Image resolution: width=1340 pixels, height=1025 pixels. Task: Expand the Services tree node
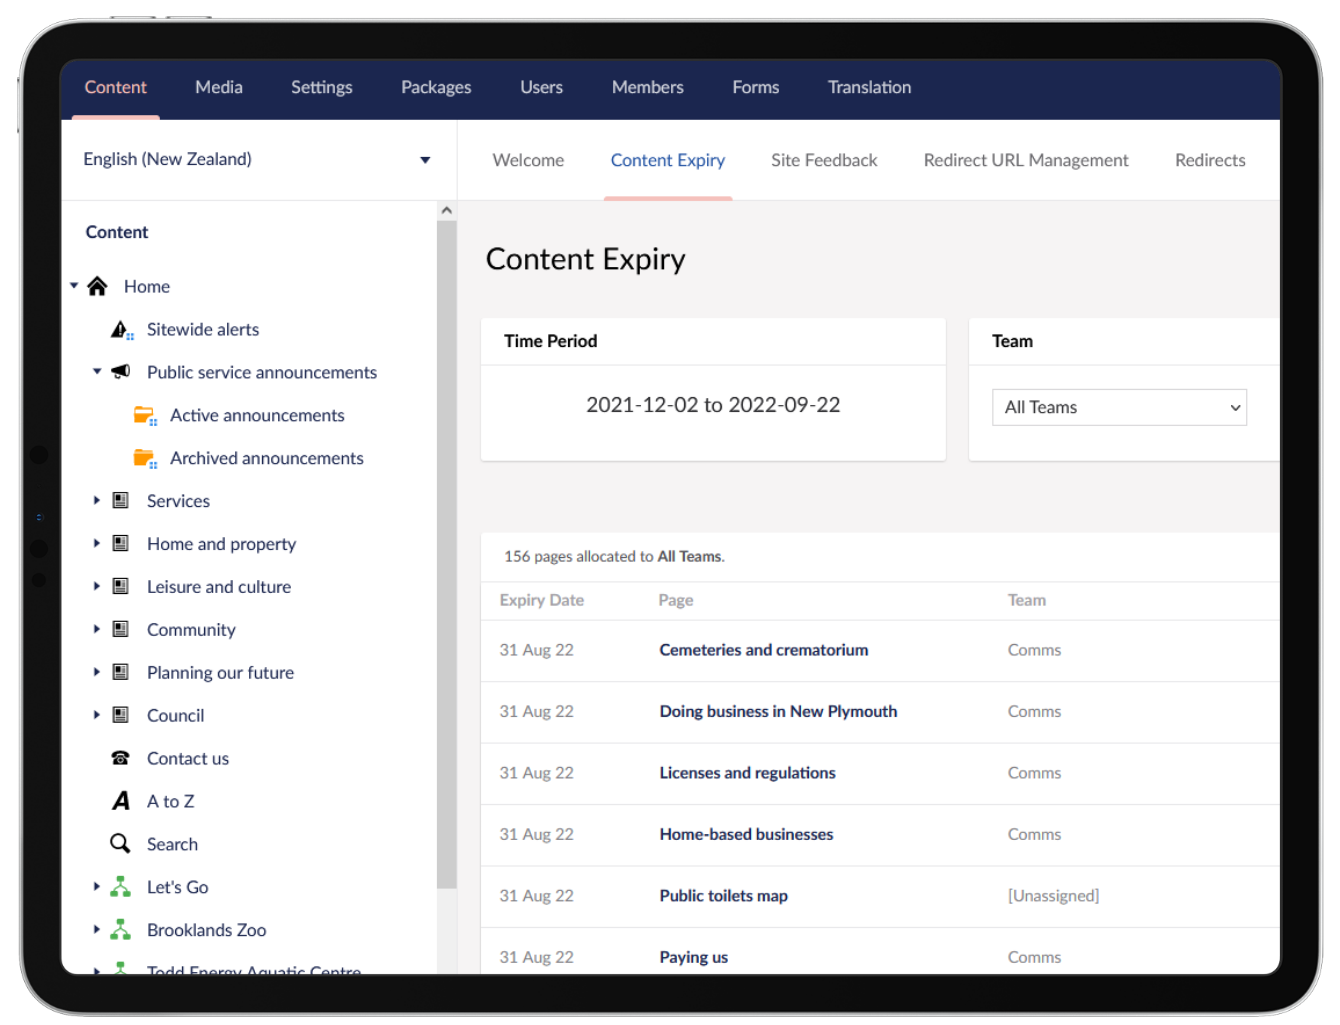pyautogui.click(x=96, y=500)
